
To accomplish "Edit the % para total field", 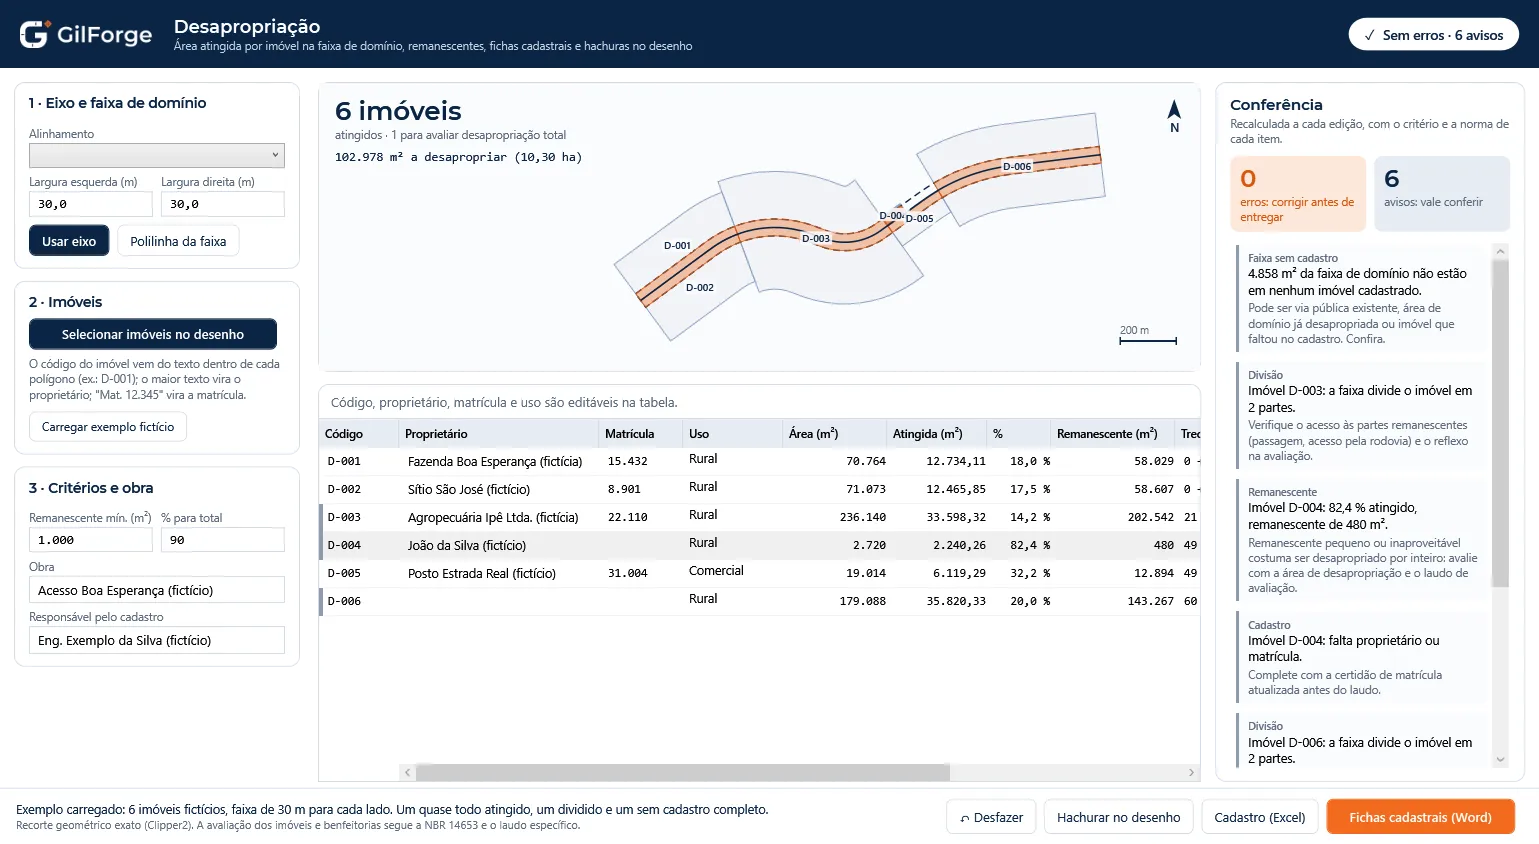I will (x=223, y=540).
